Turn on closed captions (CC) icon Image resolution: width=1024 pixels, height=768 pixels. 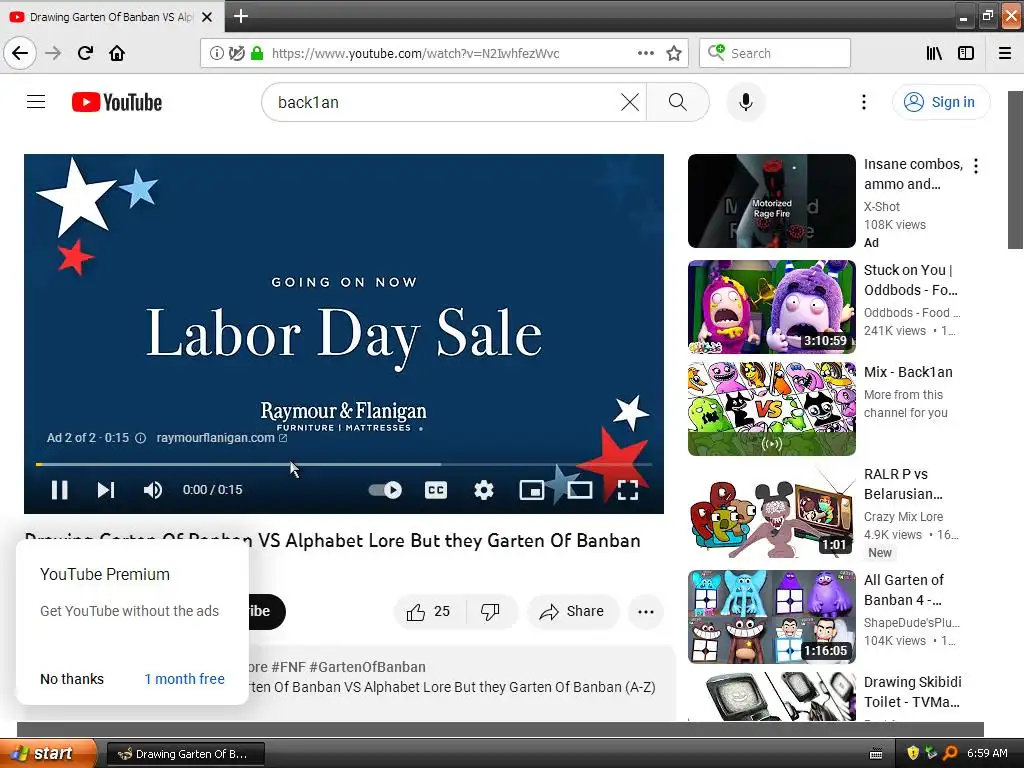[436, 490]
